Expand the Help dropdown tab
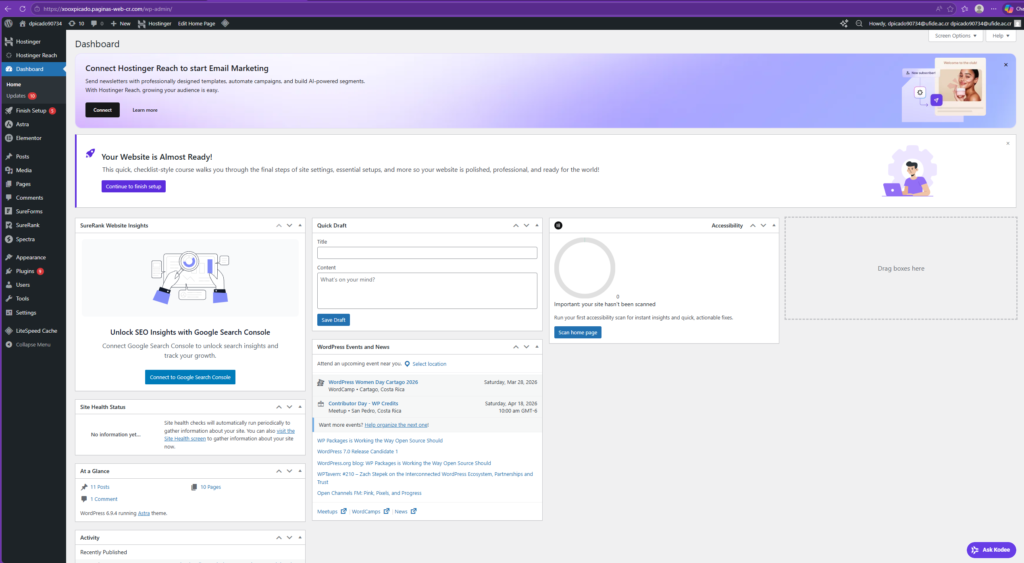Screen dimensions: 1024x563 1000,36
